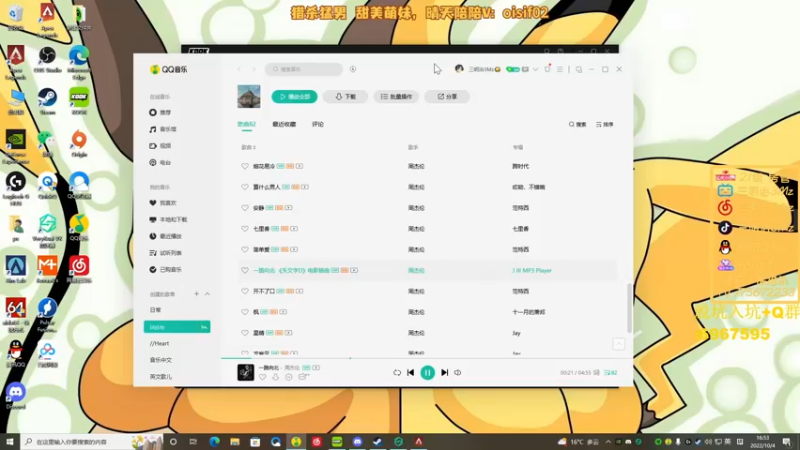This screenshot has height=450, width=800.
Task: Skip to the previous track
Action: click(411, 373)
